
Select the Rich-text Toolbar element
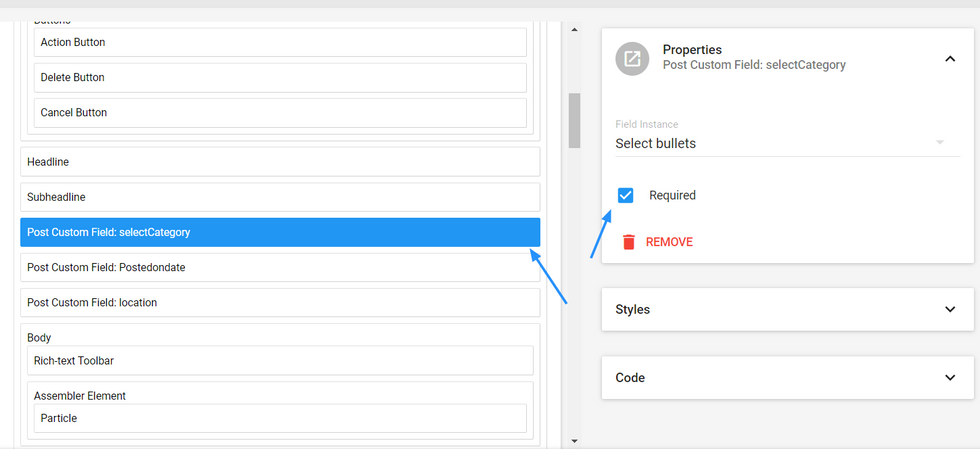(x=283, y=361)
